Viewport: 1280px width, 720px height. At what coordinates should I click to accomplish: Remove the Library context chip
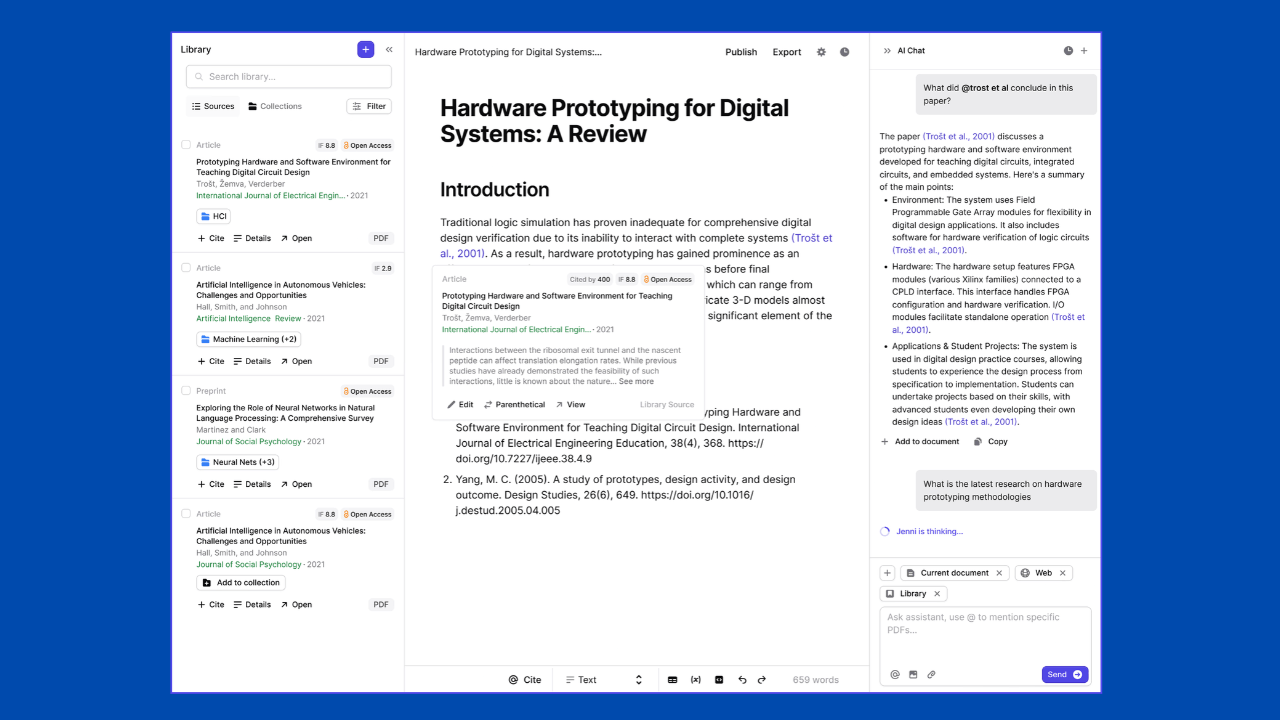click(937, 594)
